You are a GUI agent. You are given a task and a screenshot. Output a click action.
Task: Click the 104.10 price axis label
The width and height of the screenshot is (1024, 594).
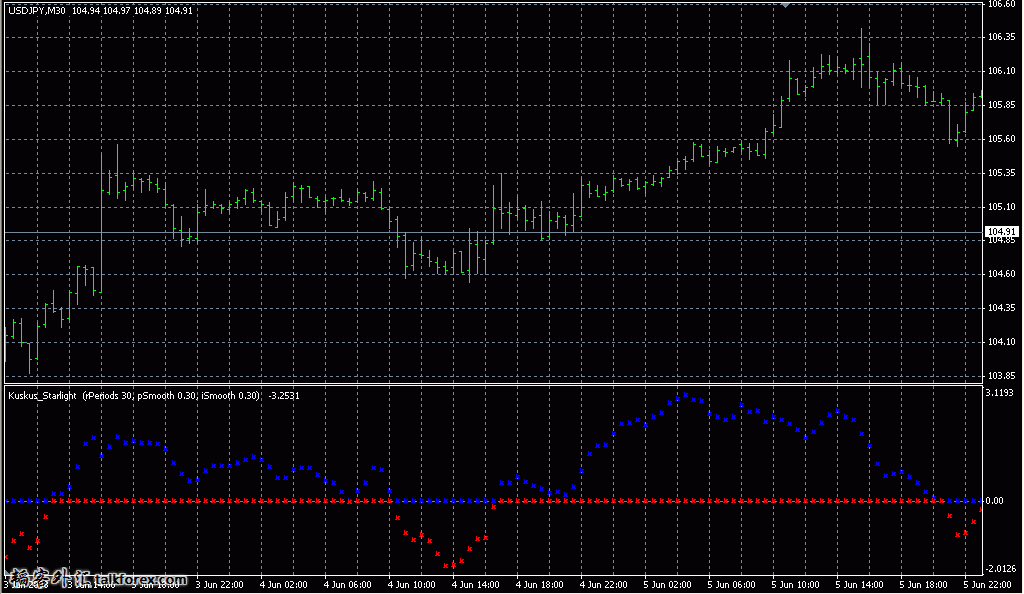click(x=1001, y=342)
